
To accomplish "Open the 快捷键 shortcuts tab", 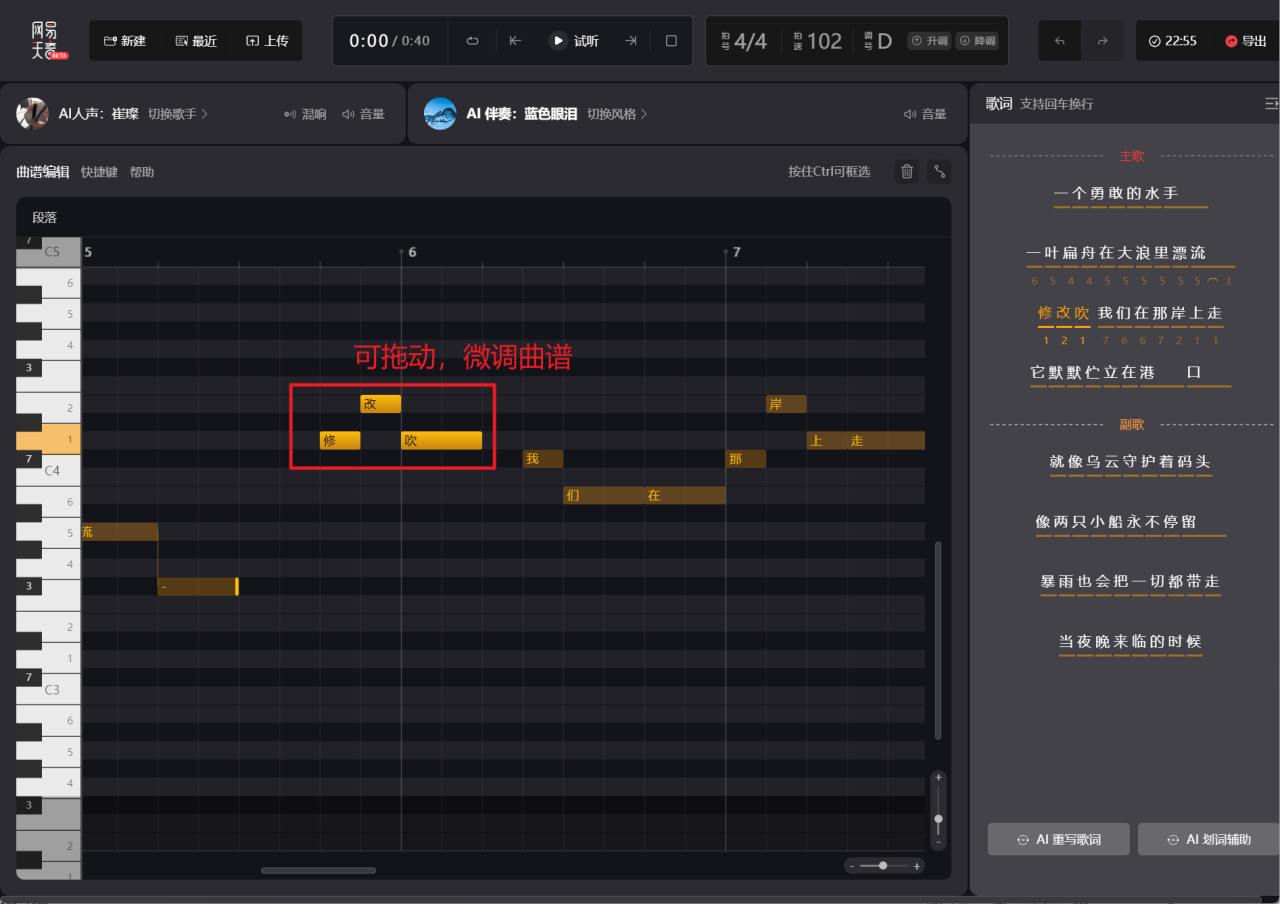I will pyautogui.click(x=99, y=172).
